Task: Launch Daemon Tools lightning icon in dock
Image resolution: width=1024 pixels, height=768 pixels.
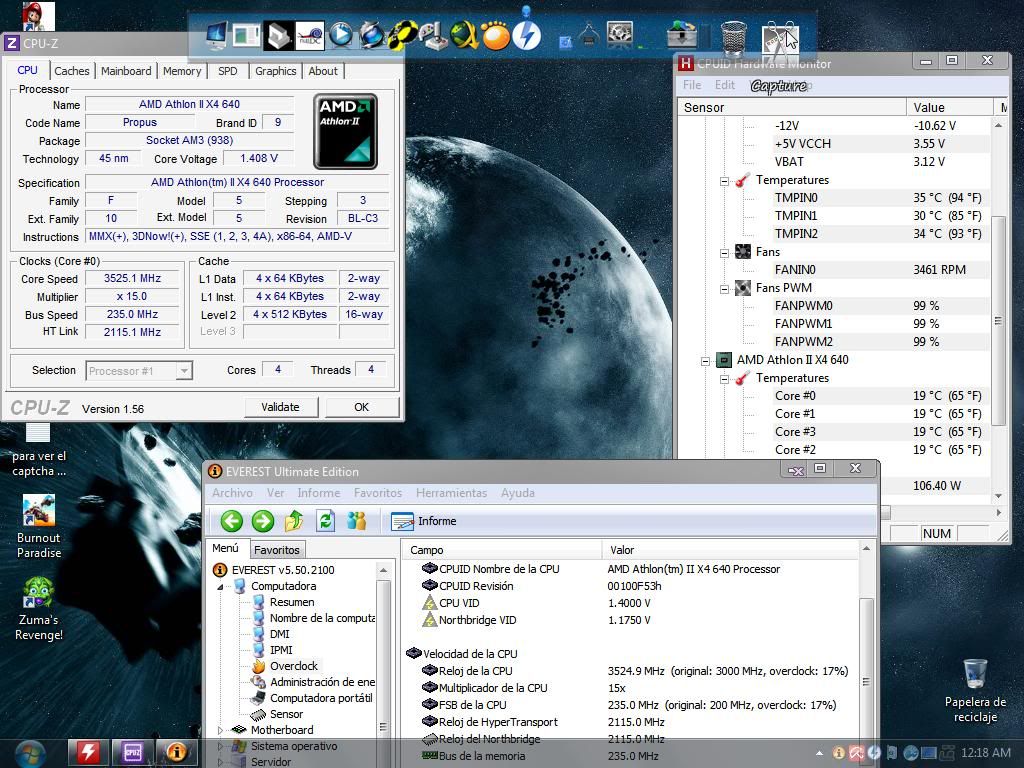Action: 526,35
